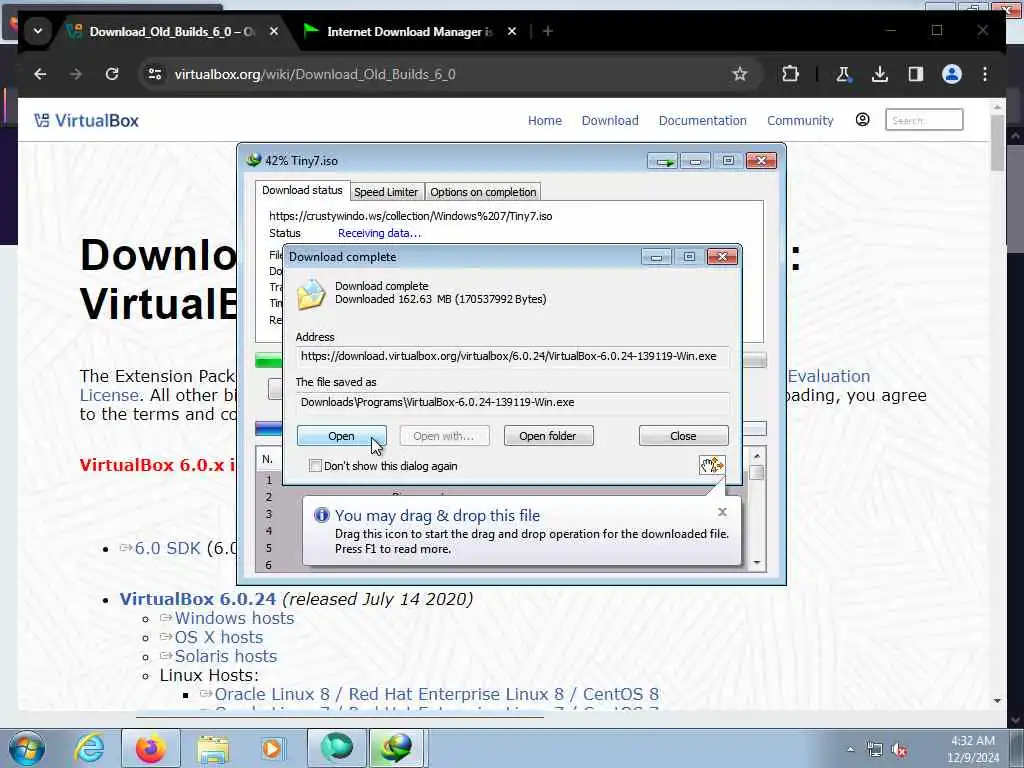This screenshot has height=768, width=1024.
Task: Click the website user account icon
Action: [x=862, y=120]
